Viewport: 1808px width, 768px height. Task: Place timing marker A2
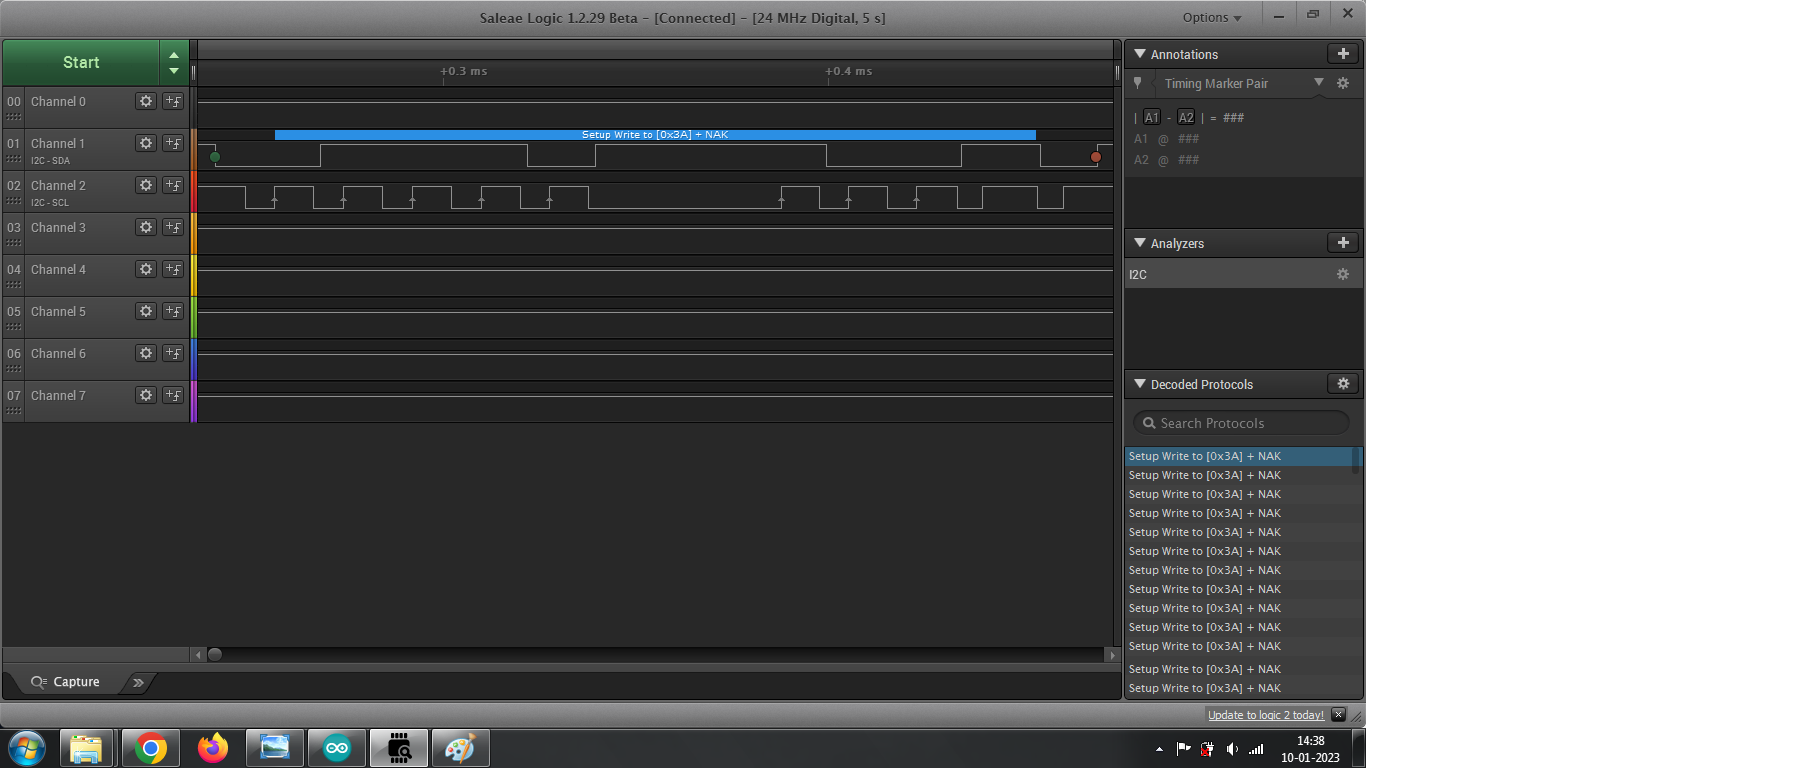click(x=1186, y=117)
